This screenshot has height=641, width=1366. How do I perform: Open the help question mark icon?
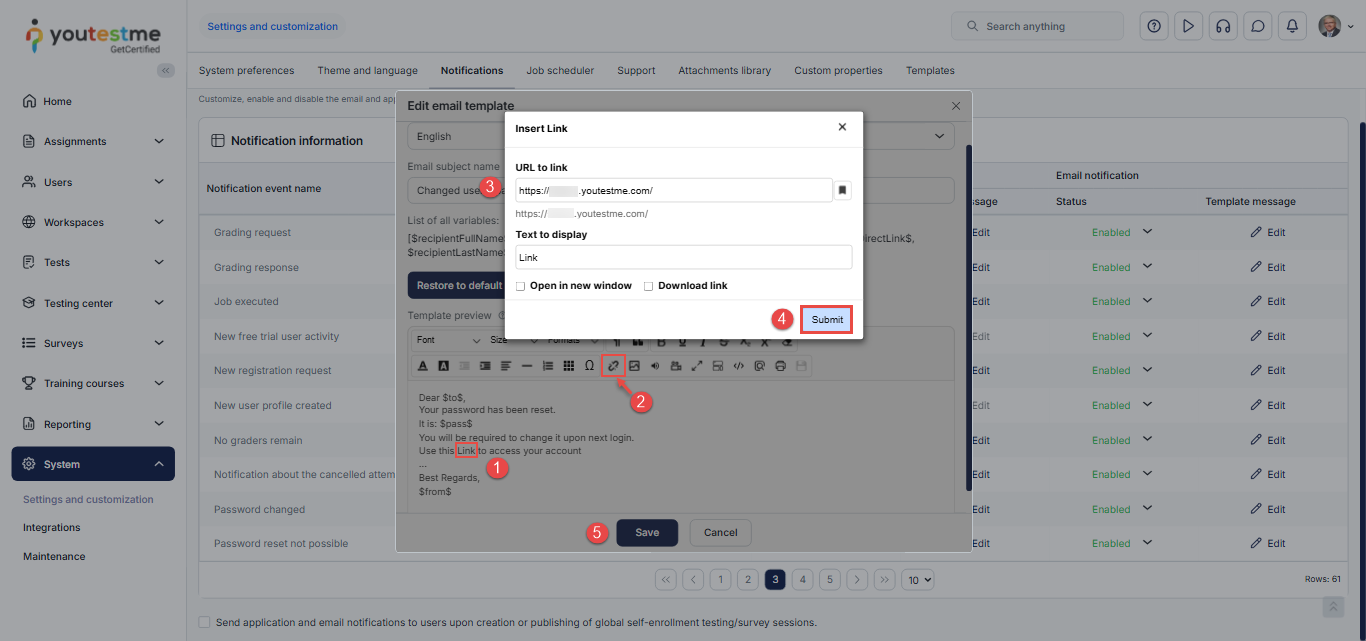click(1155, 26)
